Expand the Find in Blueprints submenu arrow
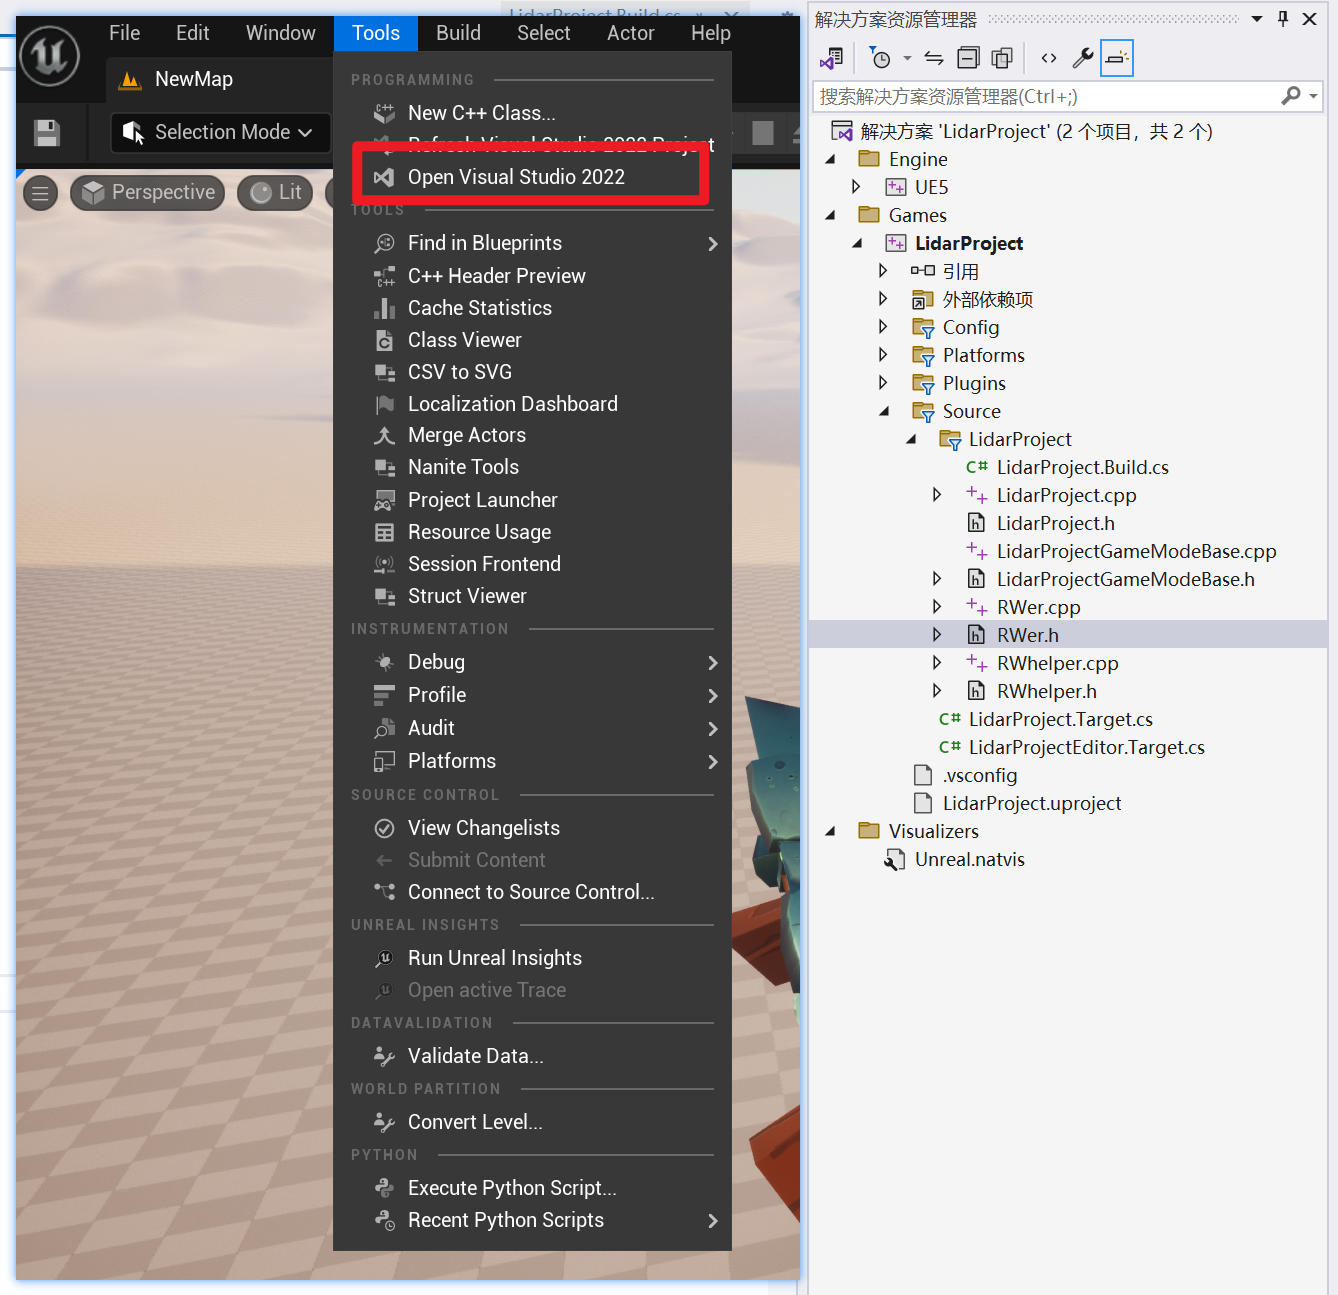Viewport: 1338px width, 1295px height. point(713,244)
